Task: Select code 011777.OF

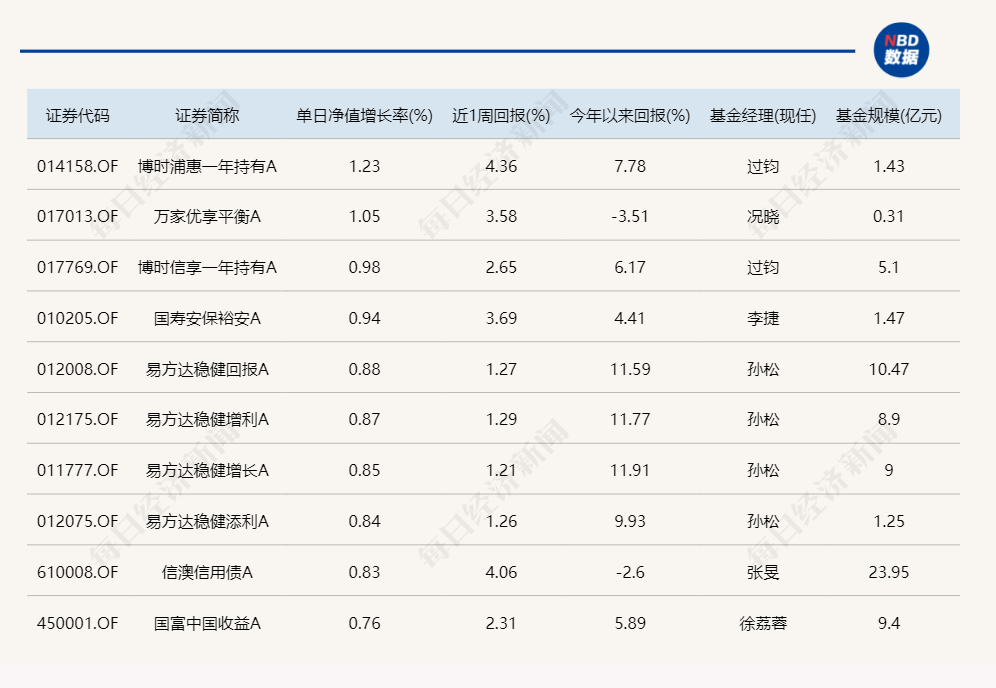Action: coord(77,470)
